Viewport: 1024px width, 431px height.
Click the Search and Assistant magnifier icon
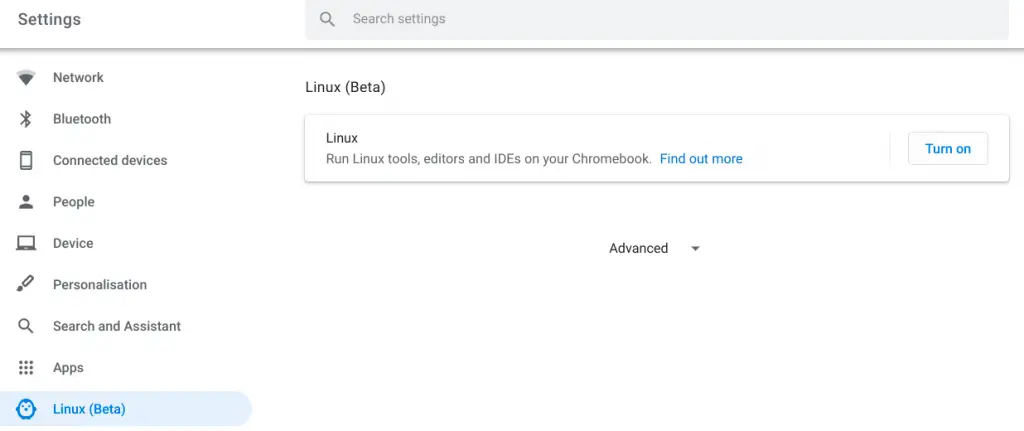(x=26, y=326)
